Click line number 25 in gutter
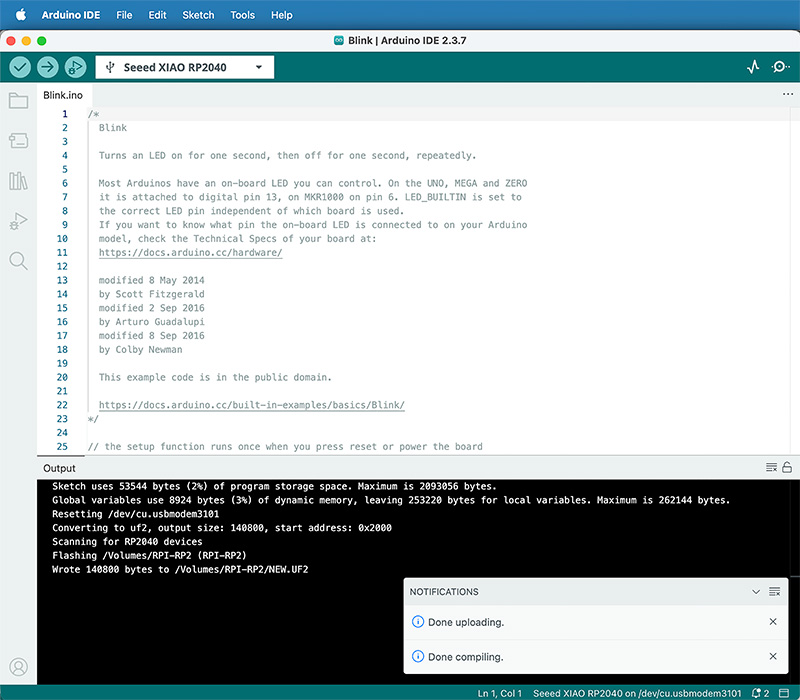Viewport: 800px width, 700px height. [x=62, y=446]
